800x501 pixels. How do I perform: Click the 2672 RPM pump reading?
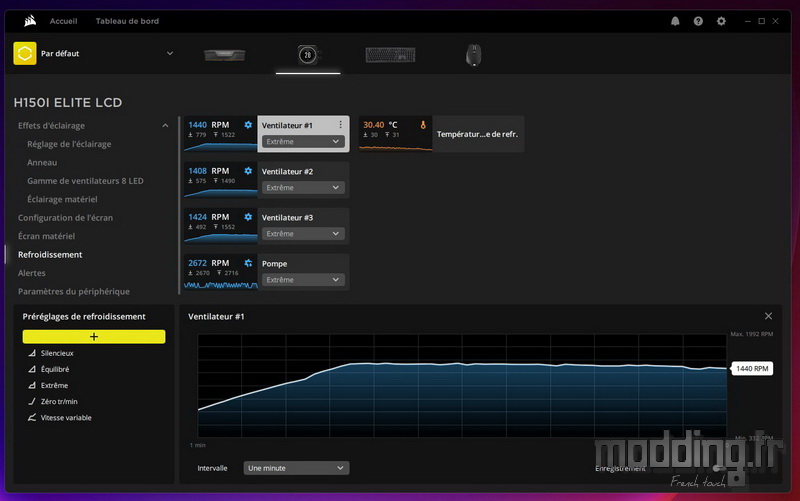(209, 263)
